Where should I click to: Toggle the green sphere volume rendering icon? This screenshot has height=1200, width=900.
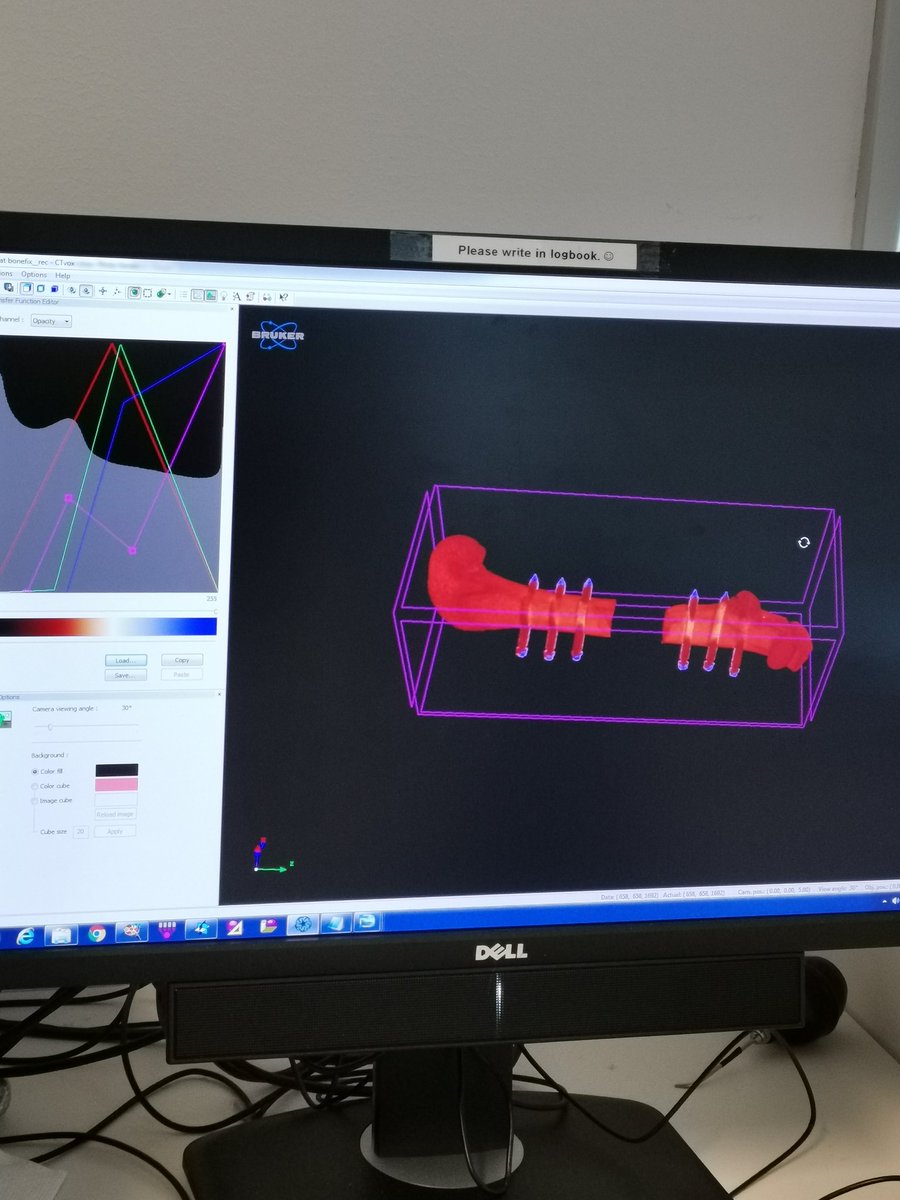tap(134, 293)
